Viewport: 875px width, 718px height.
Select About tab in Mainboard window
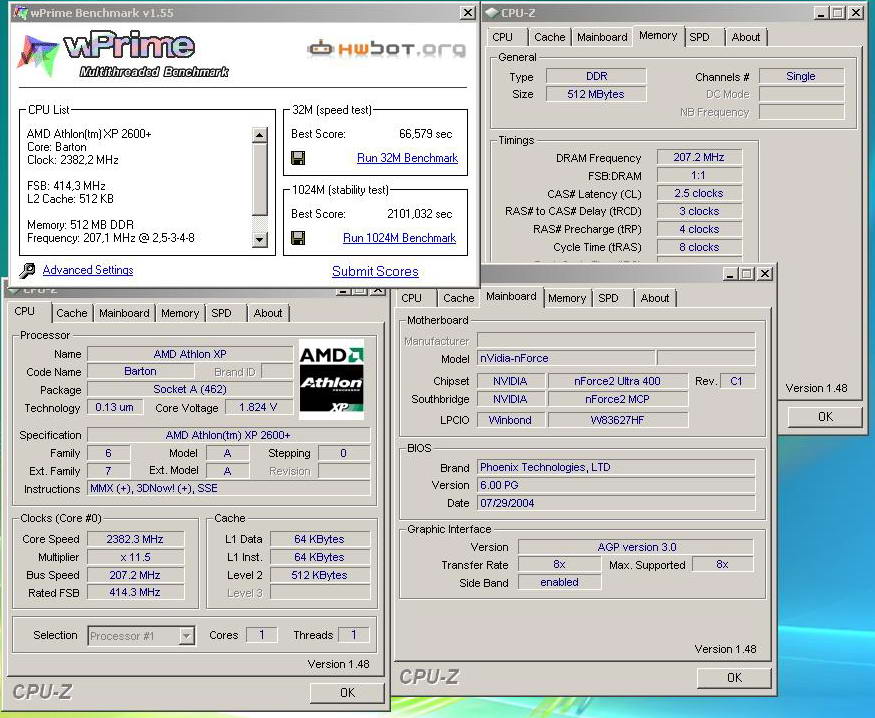(x=655, y=298)
